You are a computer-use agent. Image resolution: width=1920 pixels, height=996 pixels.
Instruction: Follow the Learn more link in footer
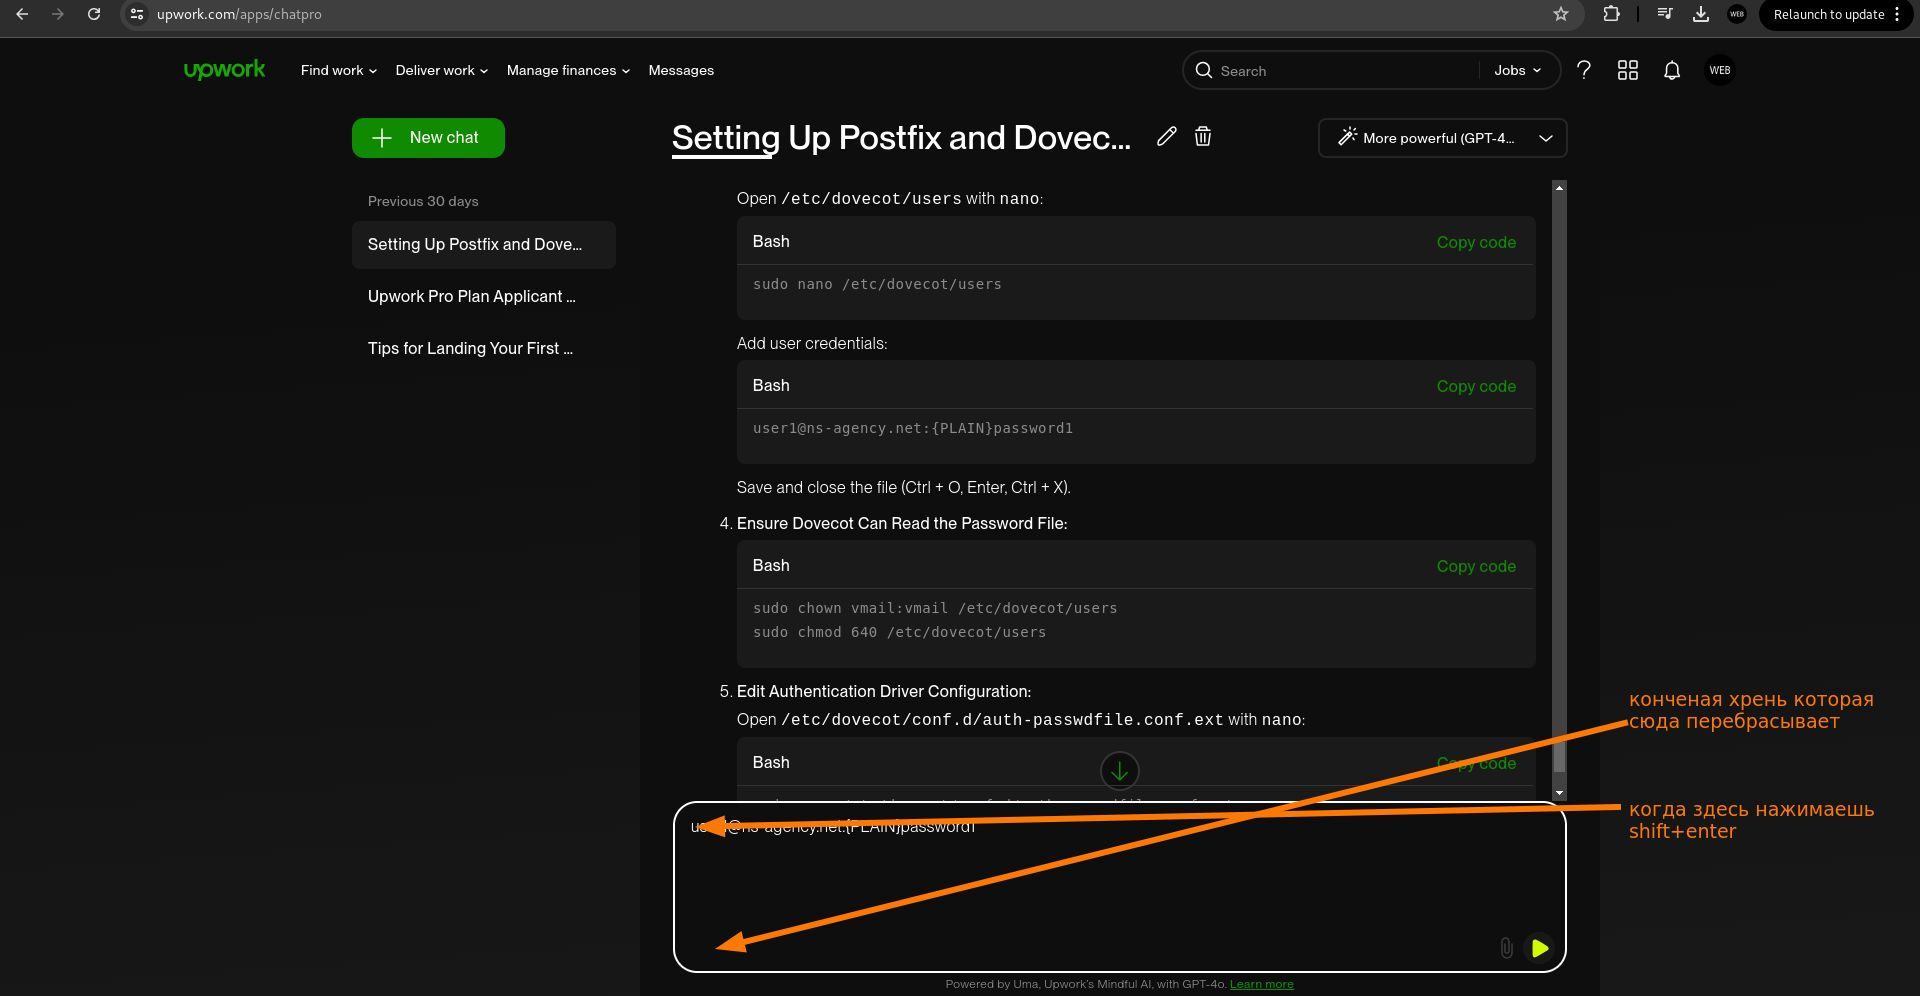point(1261,984)
